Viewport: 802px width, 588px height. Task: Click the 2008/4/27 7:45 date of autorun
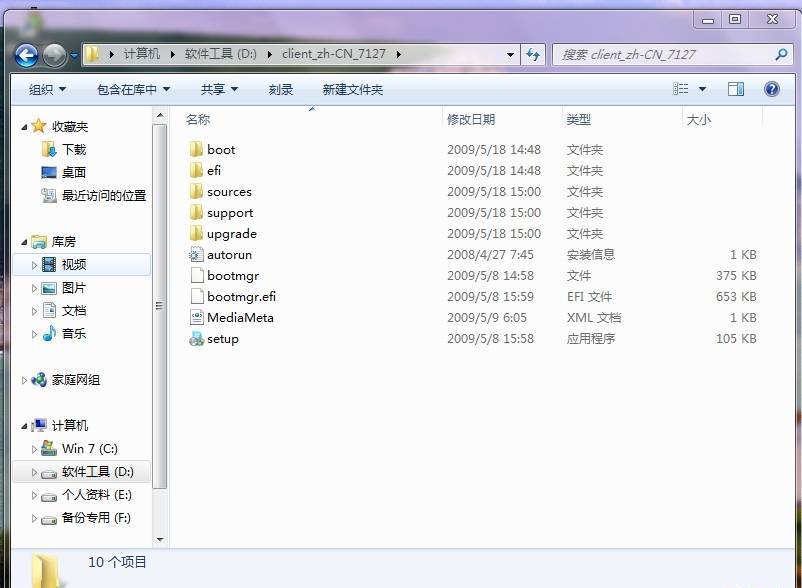coord(490,255)
